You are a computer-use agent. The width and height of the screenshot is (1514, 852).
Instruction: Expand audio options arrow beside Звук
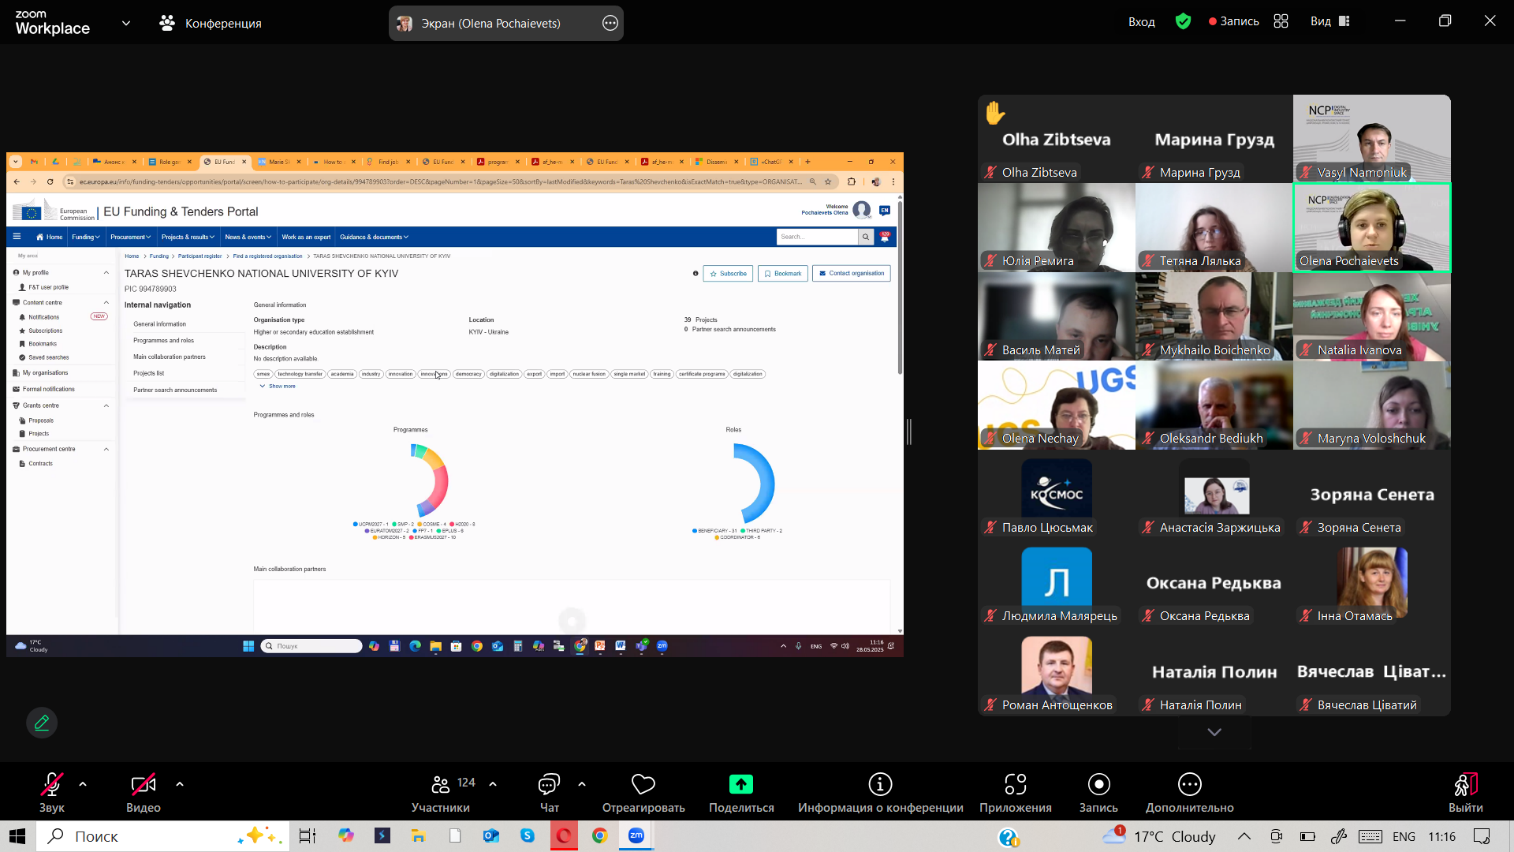[83, 784]
